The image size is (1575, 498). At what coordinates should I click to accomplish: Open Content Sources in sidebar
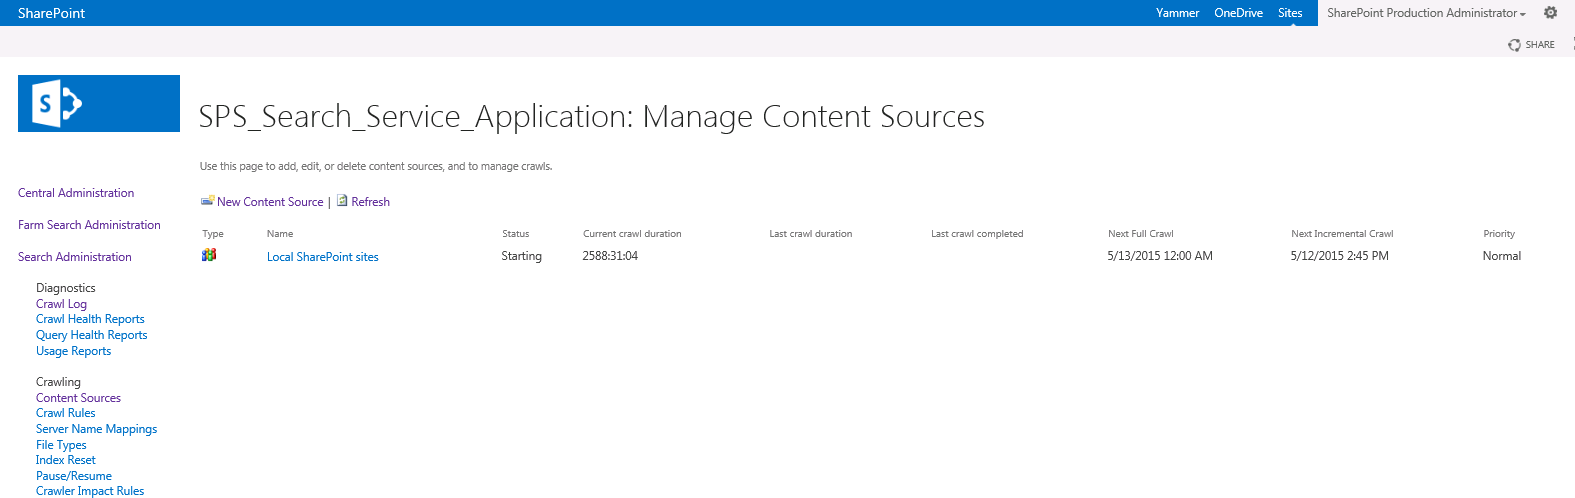click(x=78, y=398)
